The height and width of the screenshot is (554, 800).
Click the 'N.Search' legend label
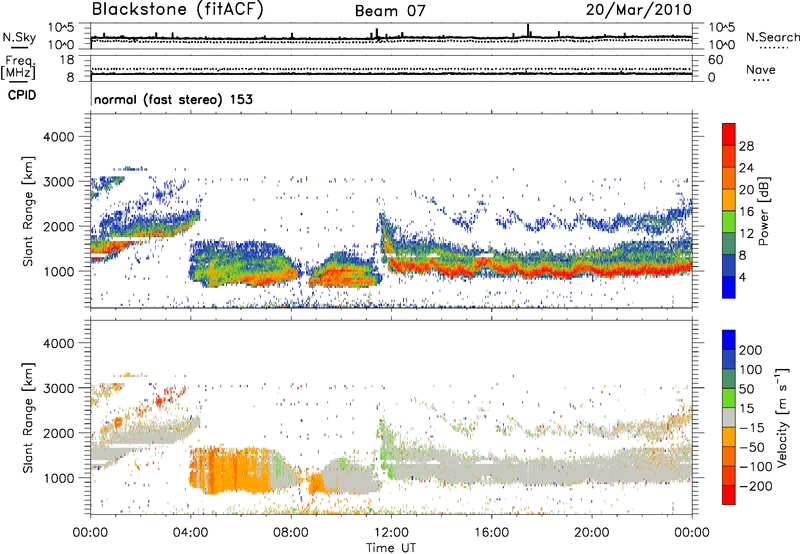[x=773, y=37]
